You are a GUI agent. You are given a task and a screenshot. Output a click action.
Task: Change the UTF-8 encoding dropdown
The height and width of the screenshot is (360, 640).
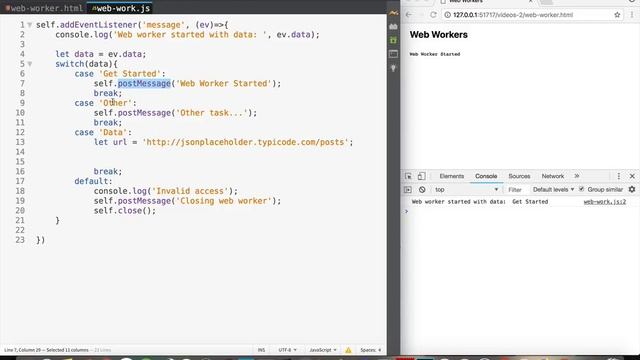[287, 350]
